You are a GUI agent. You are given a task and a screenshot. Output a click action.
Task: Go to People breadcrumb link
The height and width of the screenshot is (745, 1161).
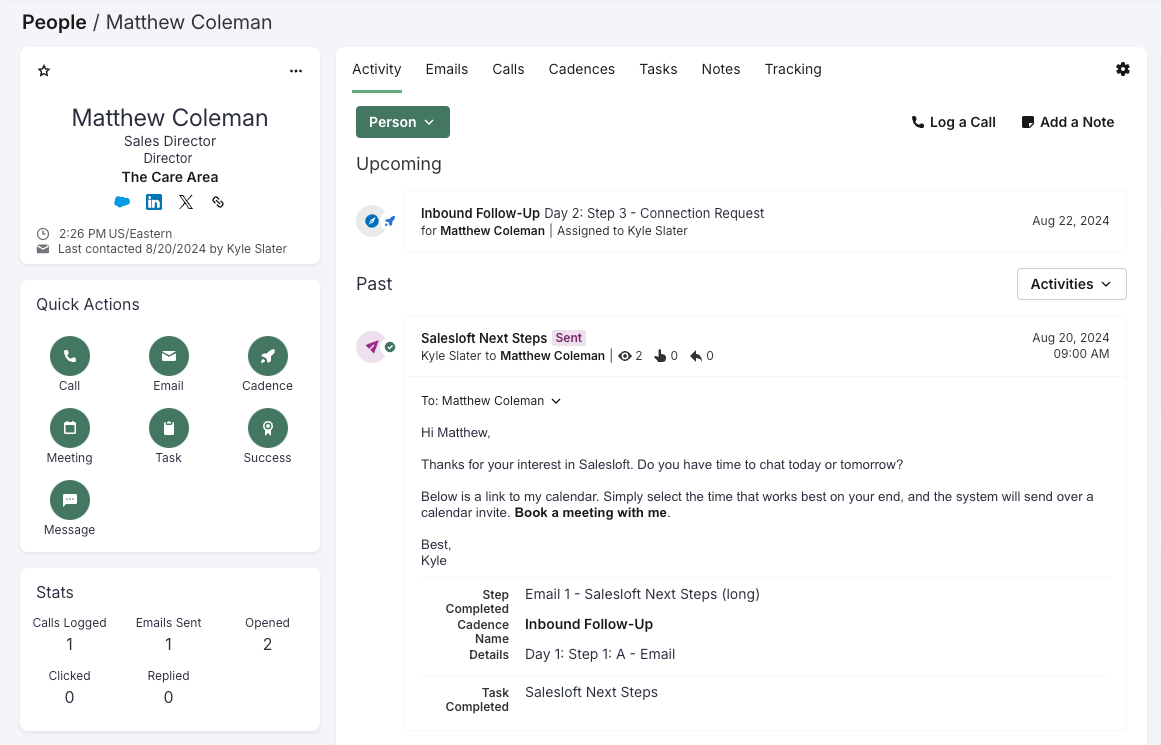(54, 22)
